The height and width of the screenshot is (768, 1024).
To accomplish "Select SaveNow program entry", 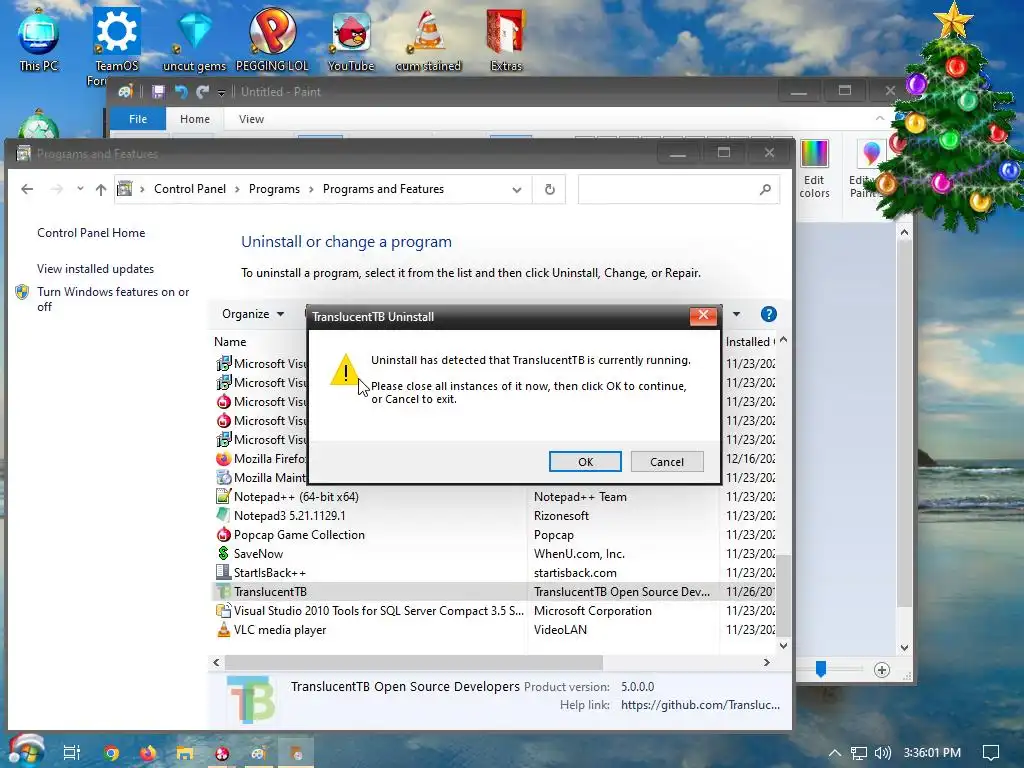I will pyautogui.click(x=495, y=554).
